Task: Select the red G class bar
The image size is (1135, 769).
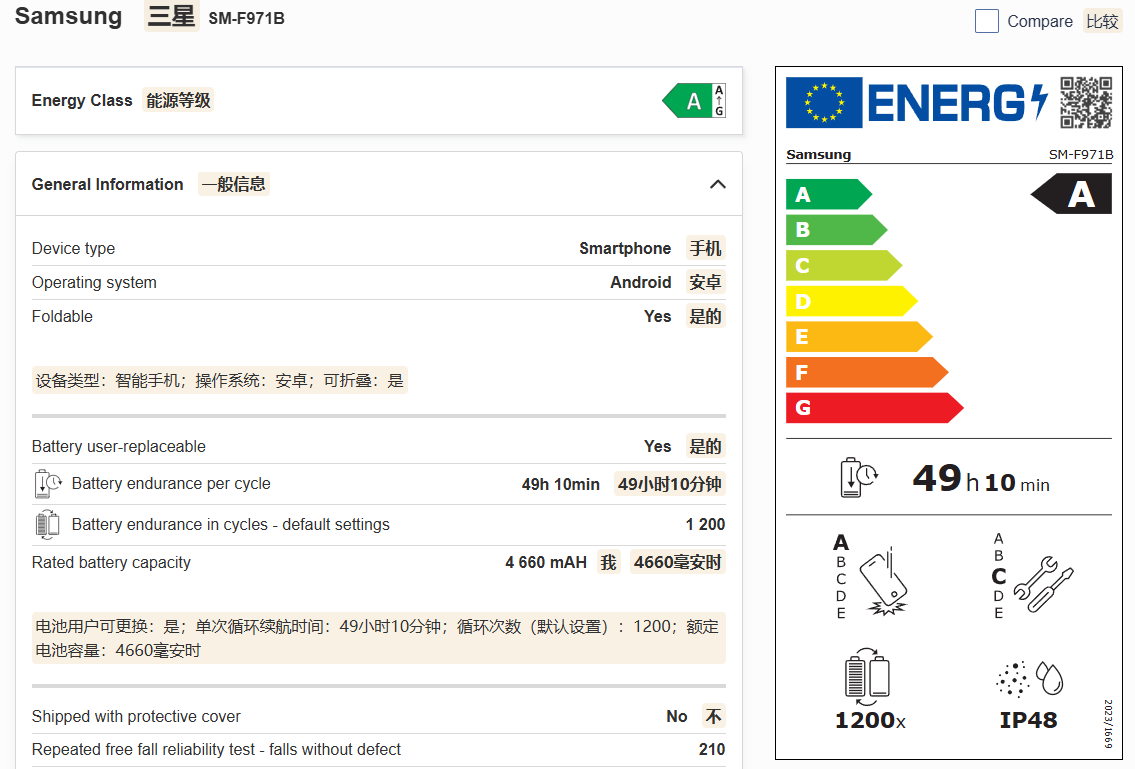Action: [874, 408]
